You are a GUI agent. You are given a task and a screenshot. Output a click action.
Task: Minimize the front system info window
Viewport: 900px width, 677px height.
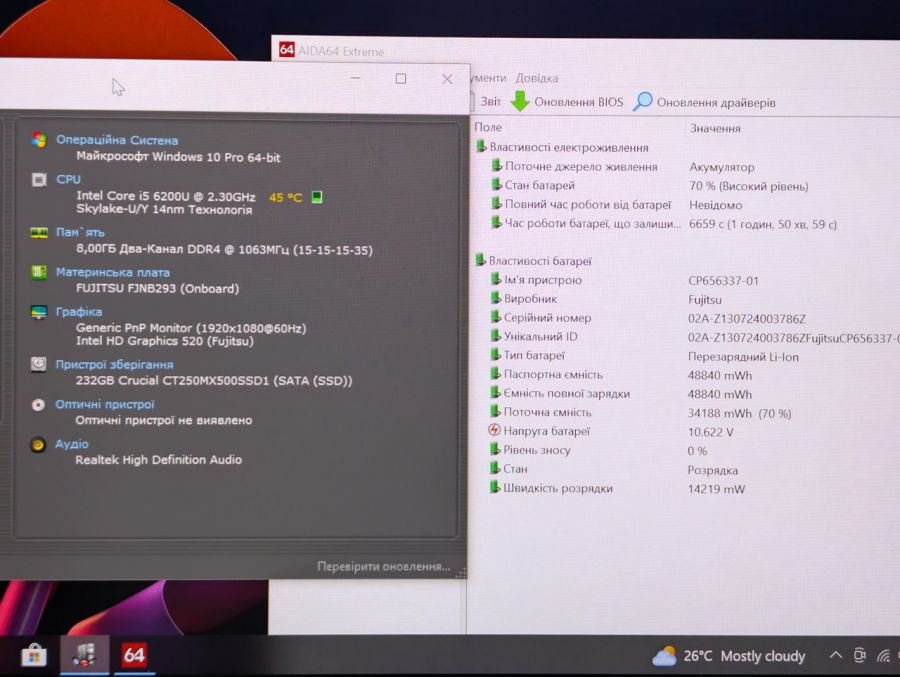click(355, 78)
